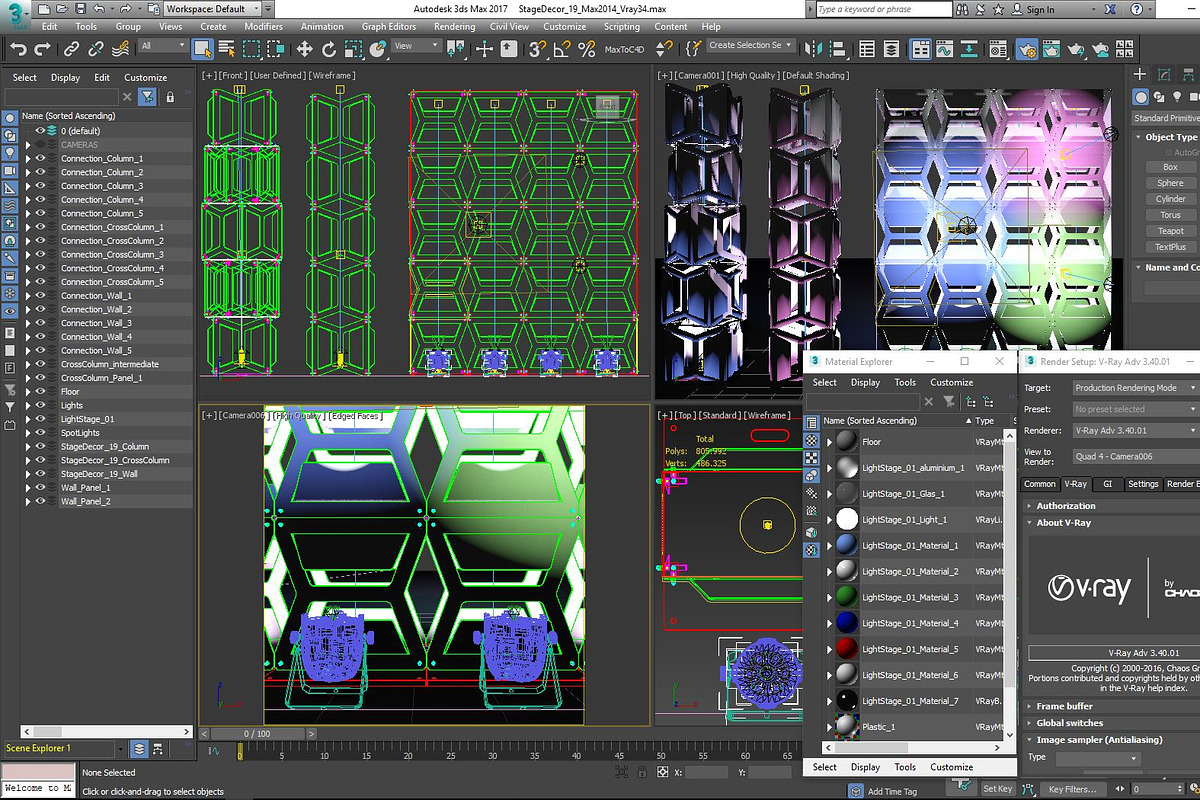The width and height of the screenshot is (1200, 800).
Task: Switch to GI tab in Render Setup
Action: 1107,484
